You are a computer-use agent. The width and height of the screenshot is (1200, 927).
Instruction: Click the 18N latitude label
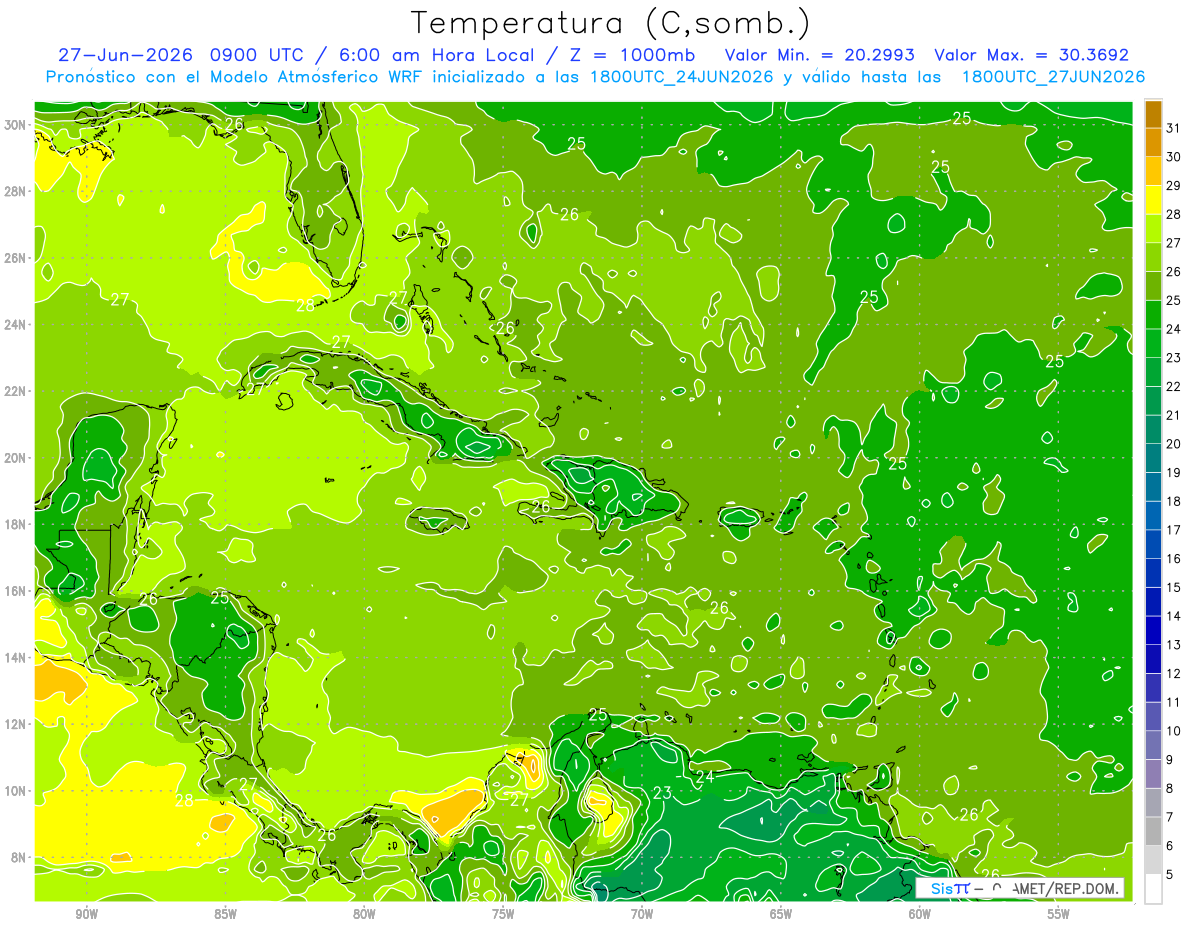[x=17, y=524]
